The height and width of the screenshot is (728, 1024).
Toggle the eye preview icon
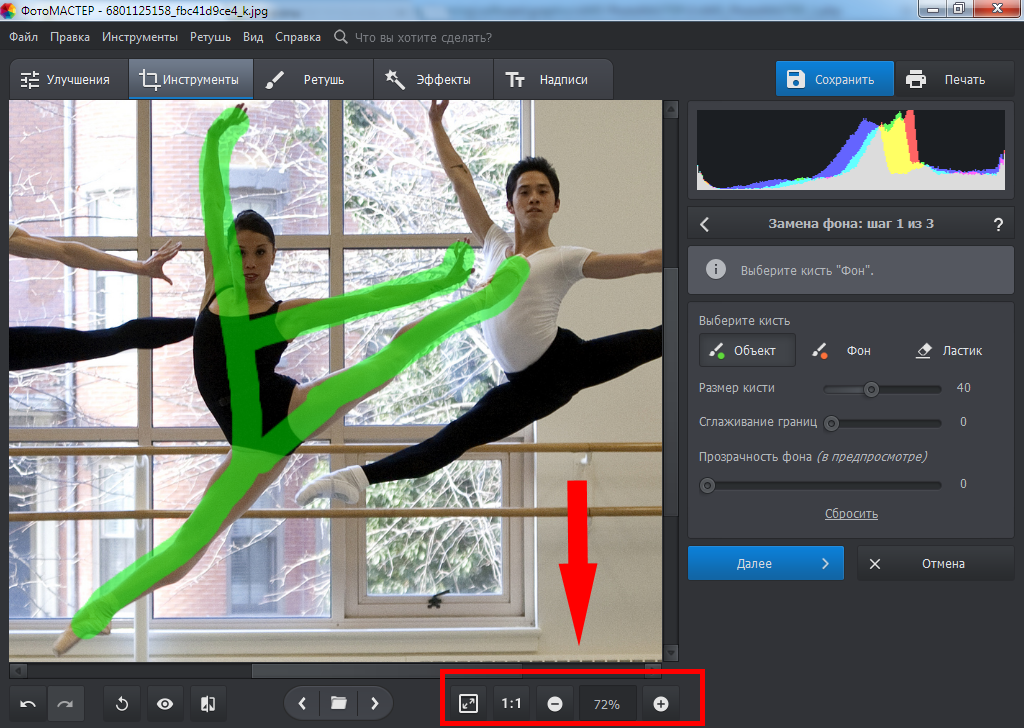[x=165, y=704]
